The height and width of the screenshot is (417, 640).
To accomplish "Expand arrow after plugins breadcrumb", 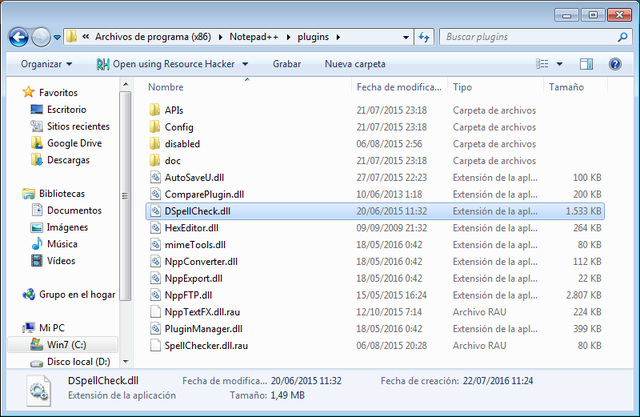I will coord(338,38).
